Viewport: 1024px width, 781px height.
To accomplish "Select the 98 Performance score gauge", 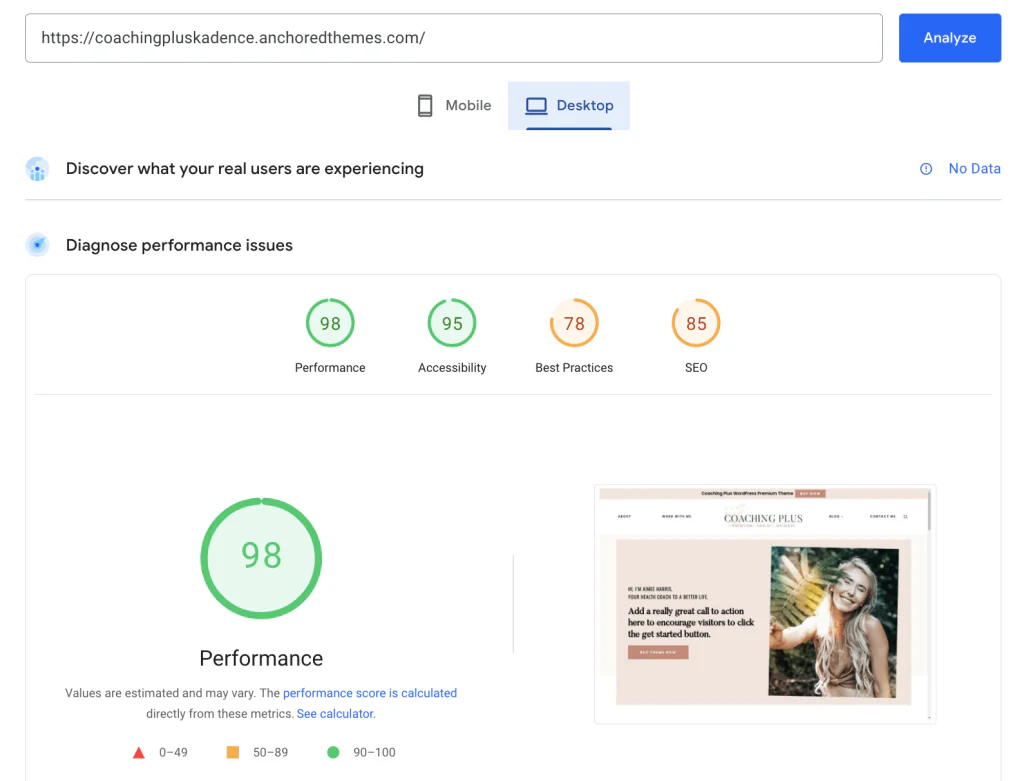I will [x=330, y=323].
